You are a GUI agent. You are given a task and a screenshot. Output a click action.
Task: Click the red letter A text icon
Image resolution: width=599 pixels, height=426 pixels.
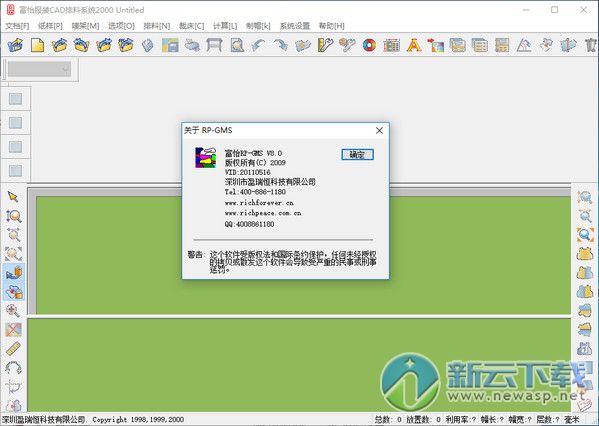pos(414,45)
